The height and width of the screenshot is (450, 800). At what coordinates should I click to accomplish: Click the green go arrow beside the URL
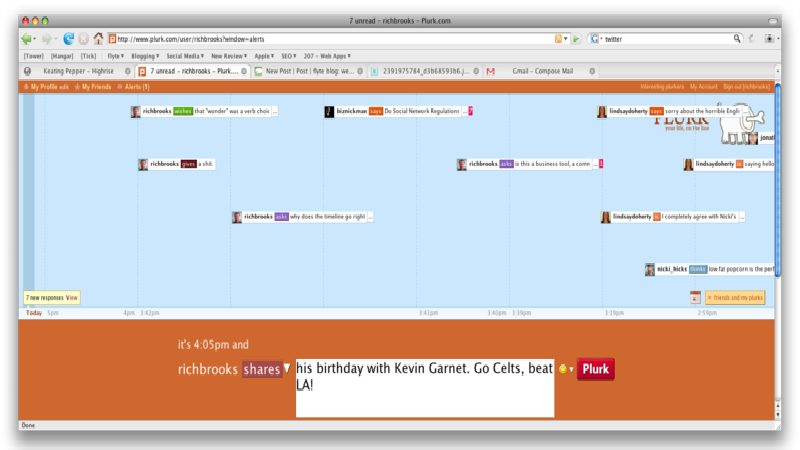pos(576,39)
